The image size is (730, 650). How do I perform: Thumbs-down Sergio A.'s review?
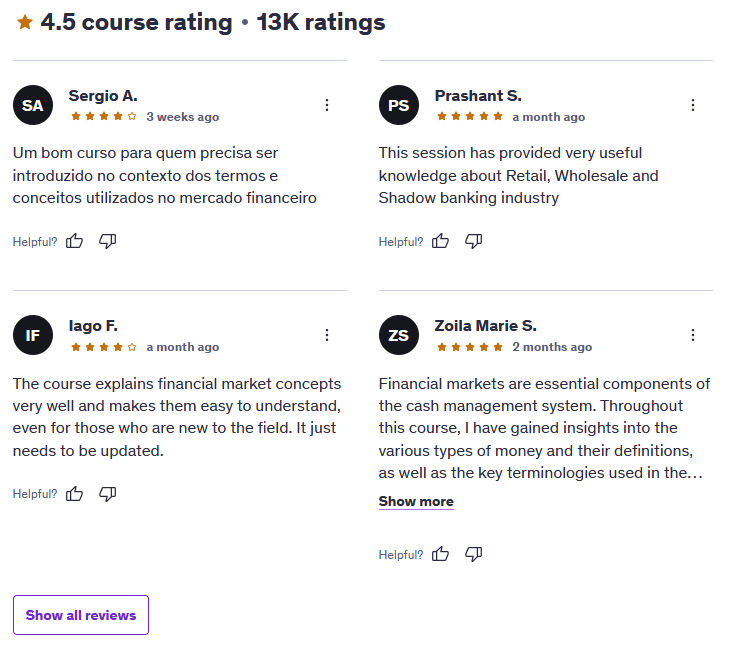click(108, 241)
